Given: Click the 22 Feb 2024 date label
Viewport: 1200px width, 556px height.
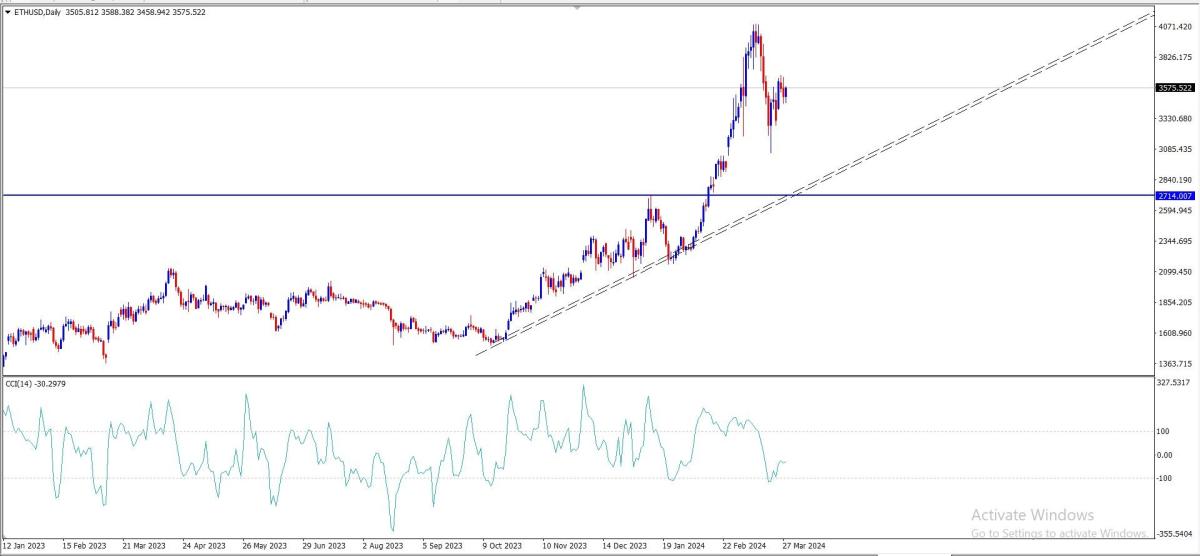Looking at the screenshot, I should pos(744,546).
